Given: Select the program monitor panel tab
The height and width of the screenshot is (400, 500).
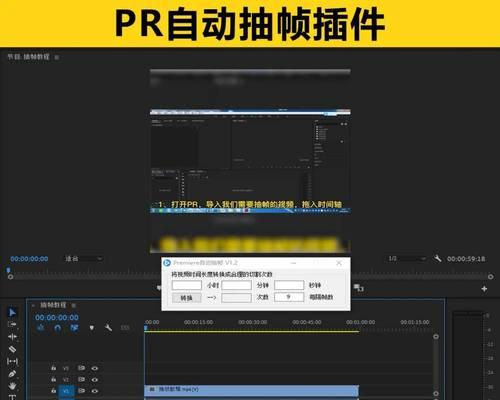Looking at the screenshot, I should click(28, 57).
